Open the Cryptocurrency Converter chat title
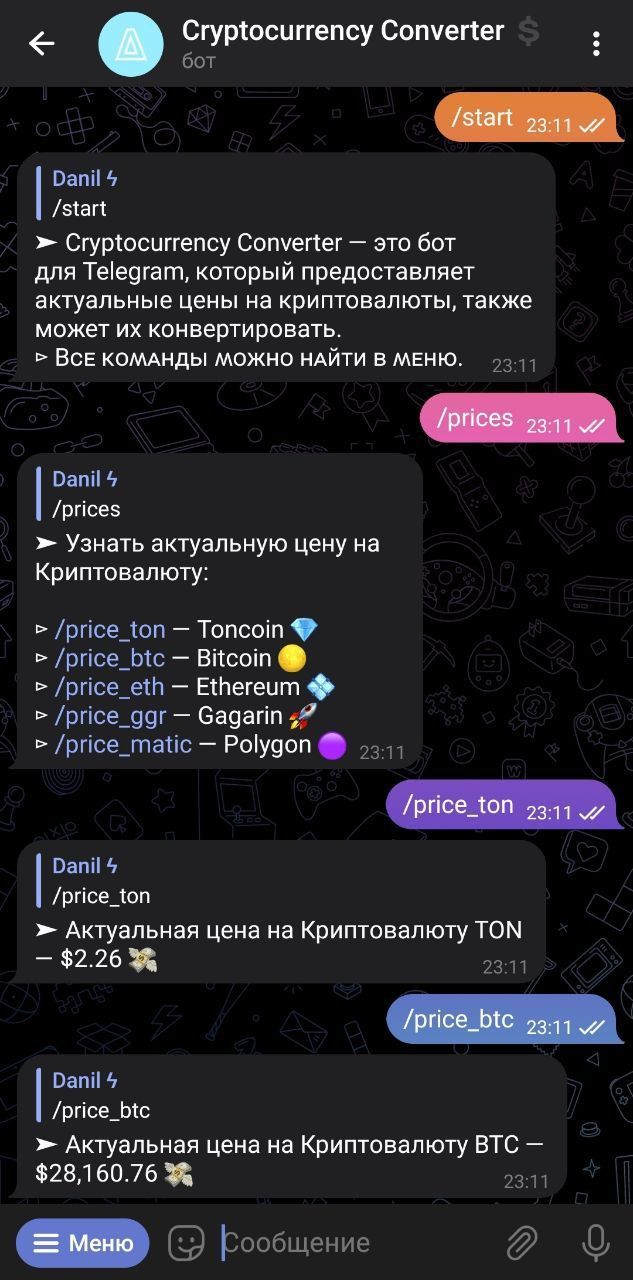Screen dimensions: 633x1280 point(343,31)
